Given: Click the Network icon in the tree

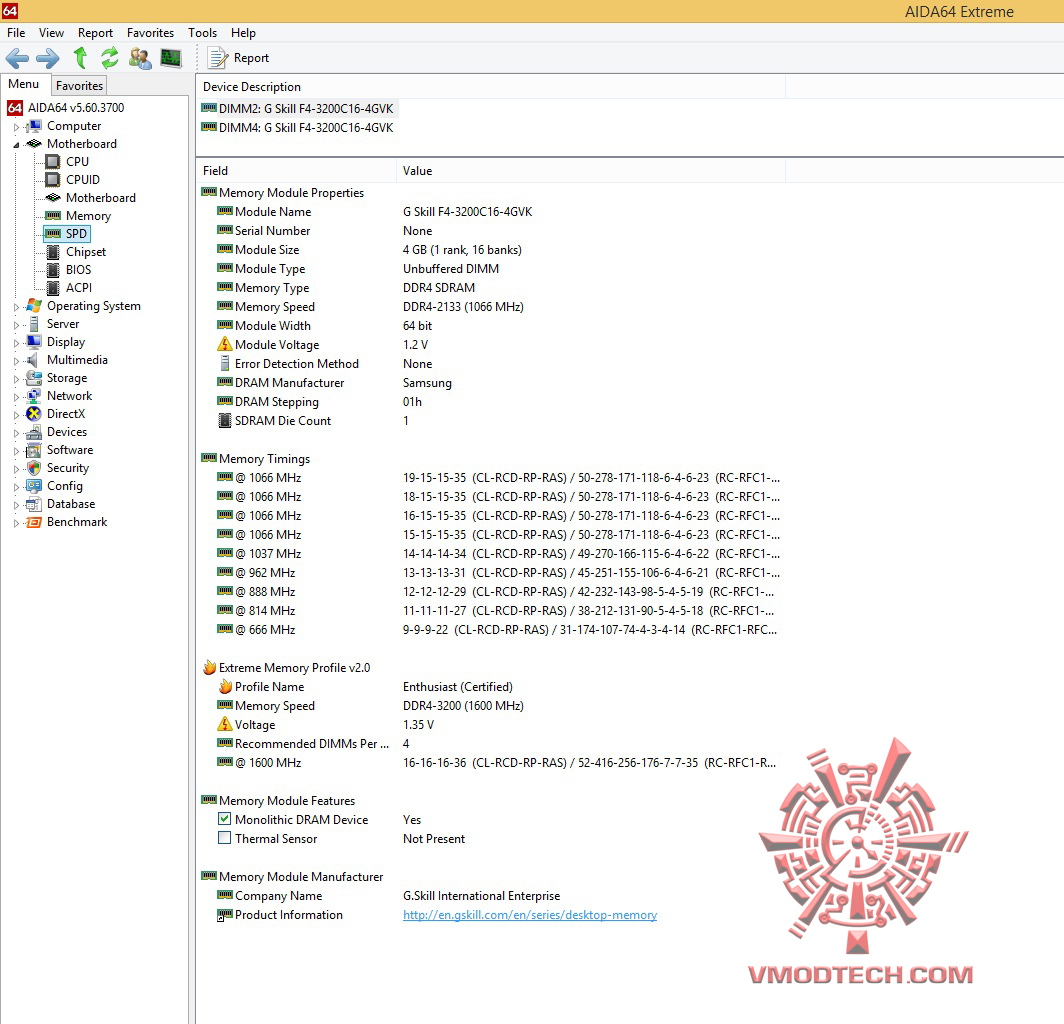Looking at the screenshot, I should 34,396.
